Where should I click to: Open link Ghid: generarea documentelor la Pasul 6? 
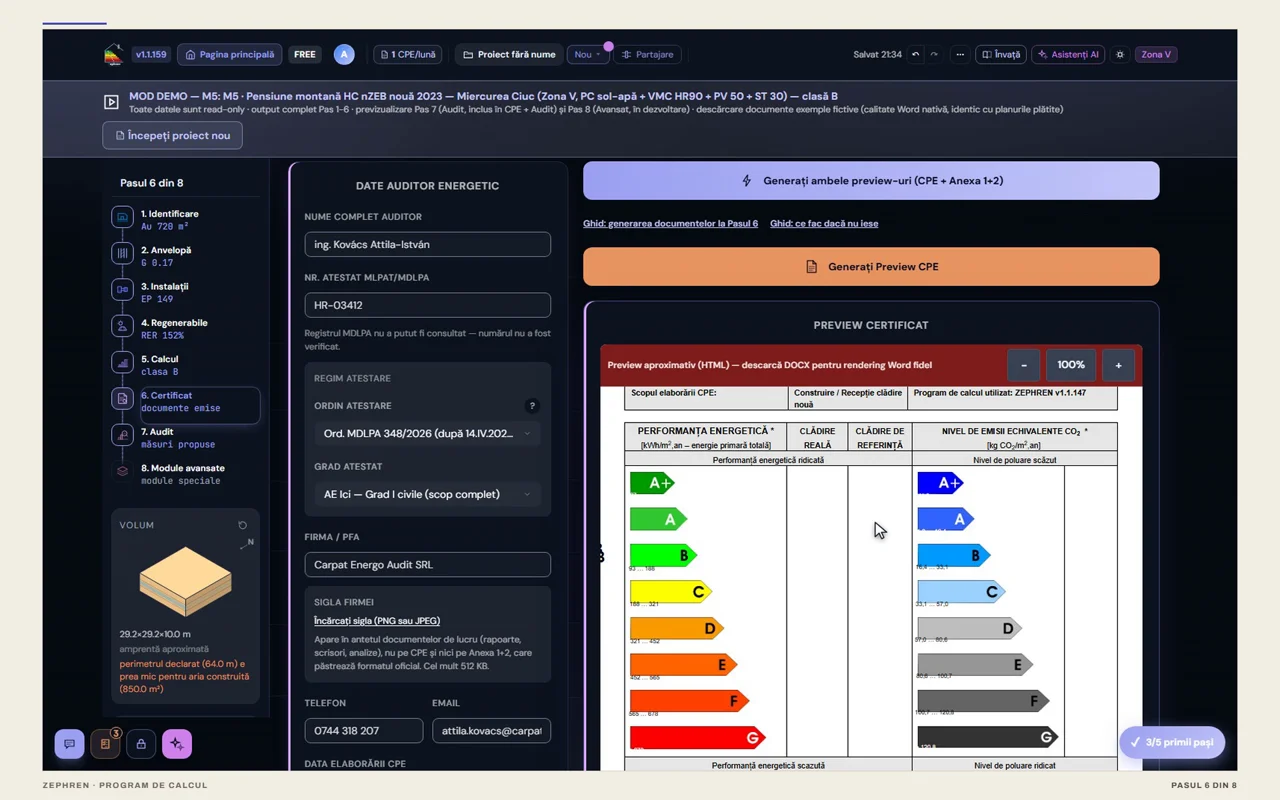(x=670, y=224)
